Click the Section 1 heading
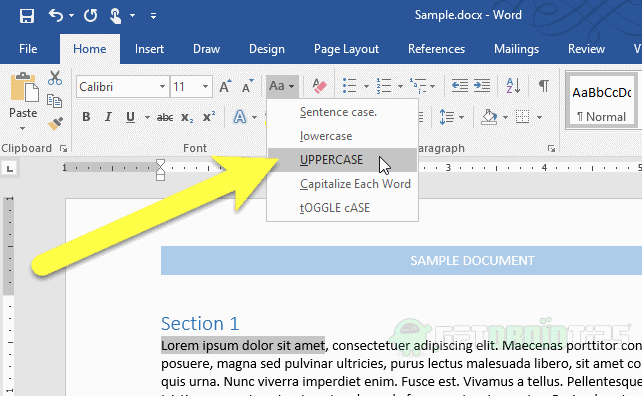The width and height of the screenshot is (642, 396). 200,324
